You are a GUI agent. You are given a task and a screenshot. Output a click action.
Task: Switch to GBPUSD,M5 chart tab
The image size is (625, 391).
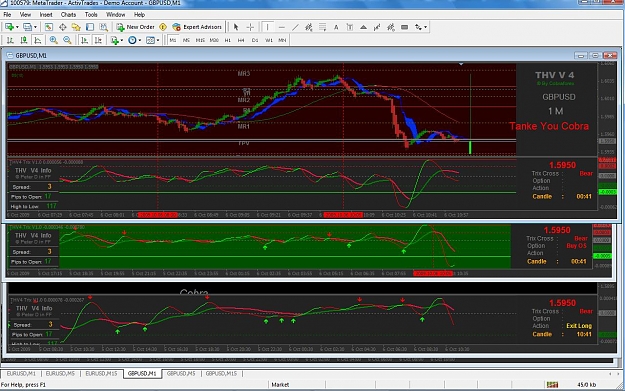pyautogui.click(x=181, y=374)
